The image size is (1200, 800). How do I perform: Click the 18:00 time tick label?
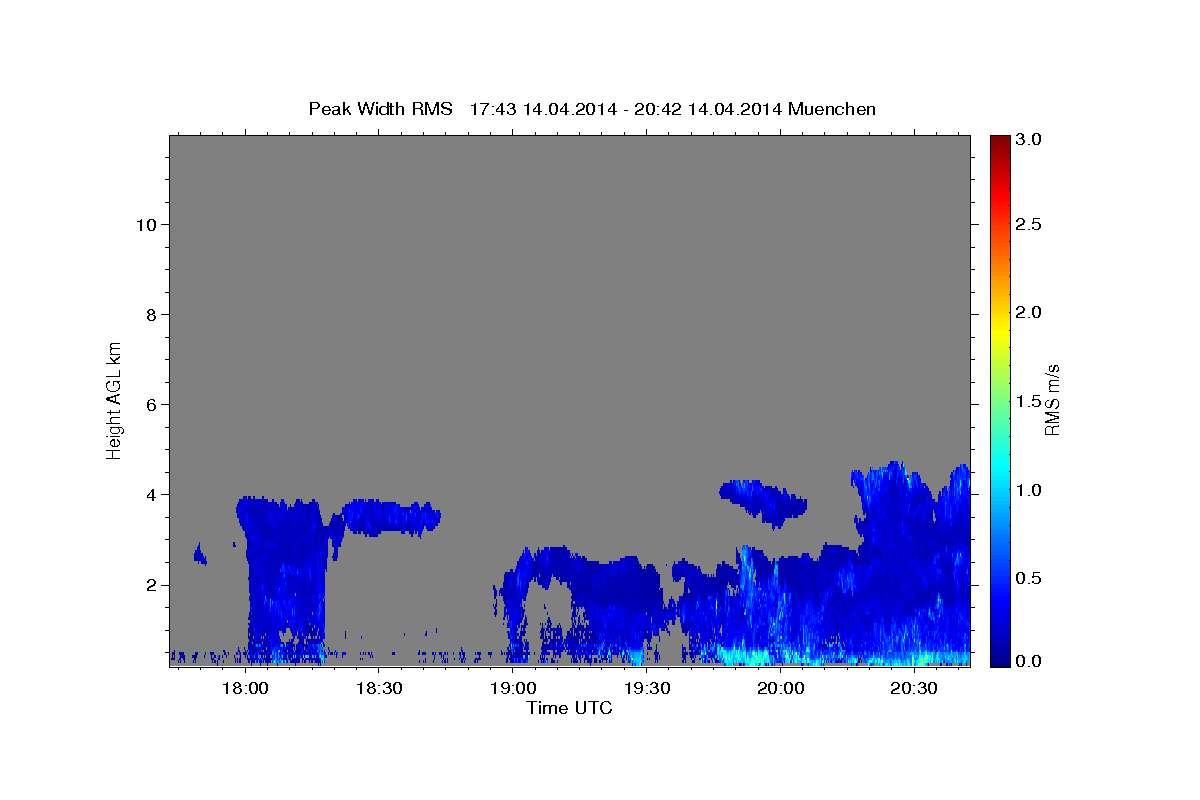coord(244,688)
